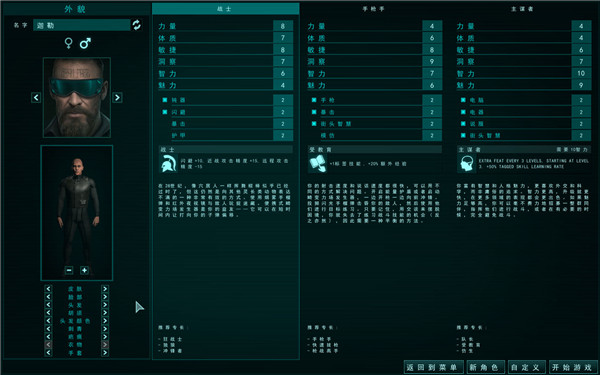Open 自定义 character customization

point(527,367)
